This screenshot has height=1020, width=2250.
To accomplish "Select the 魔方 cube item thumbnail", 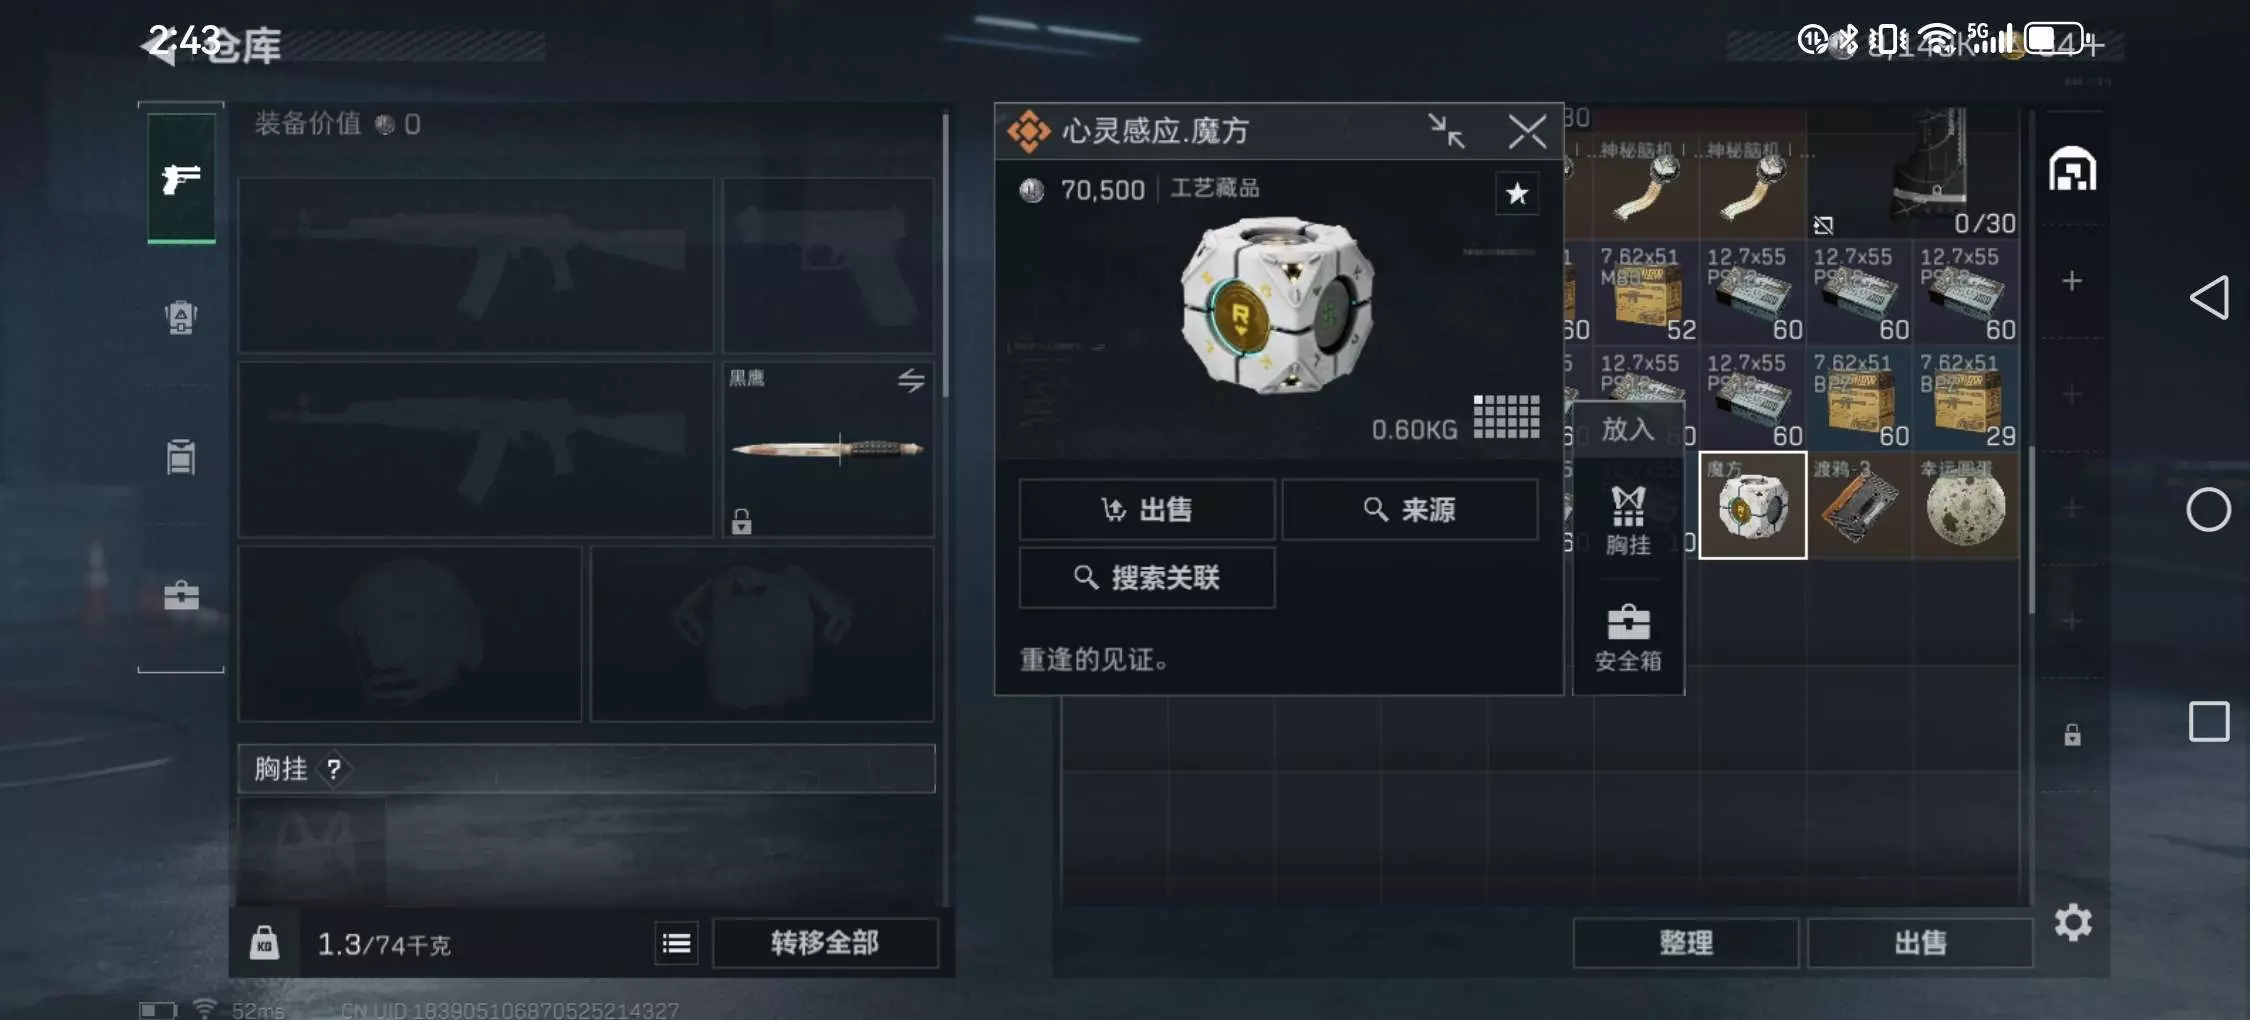I will (x=1752, y=505).
